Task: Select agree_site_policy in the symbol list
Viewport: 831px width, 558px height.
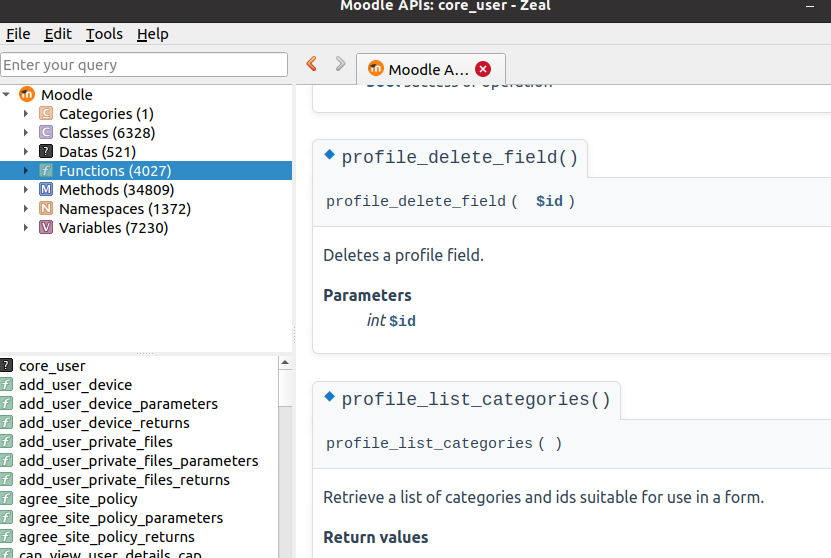Action: [78, 499]
